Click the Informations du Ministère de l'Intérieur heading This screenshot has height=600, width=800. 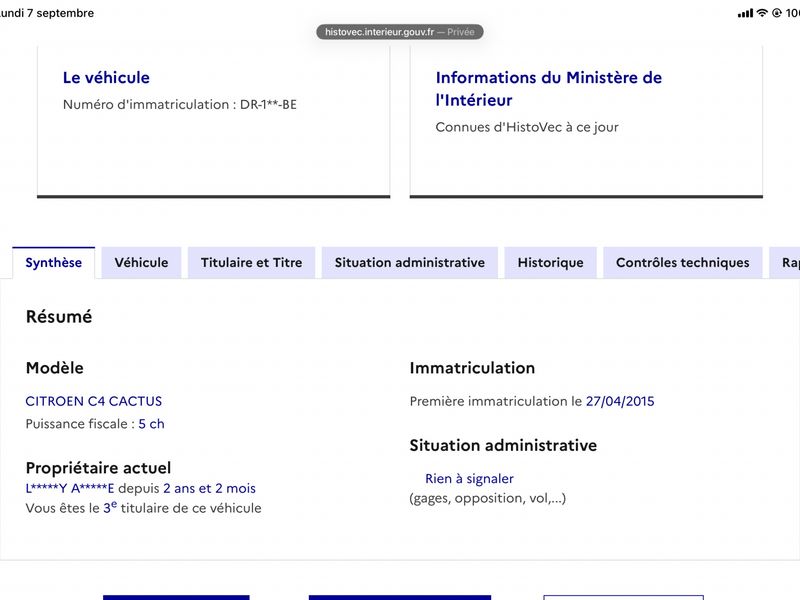[x=548, y=89]
